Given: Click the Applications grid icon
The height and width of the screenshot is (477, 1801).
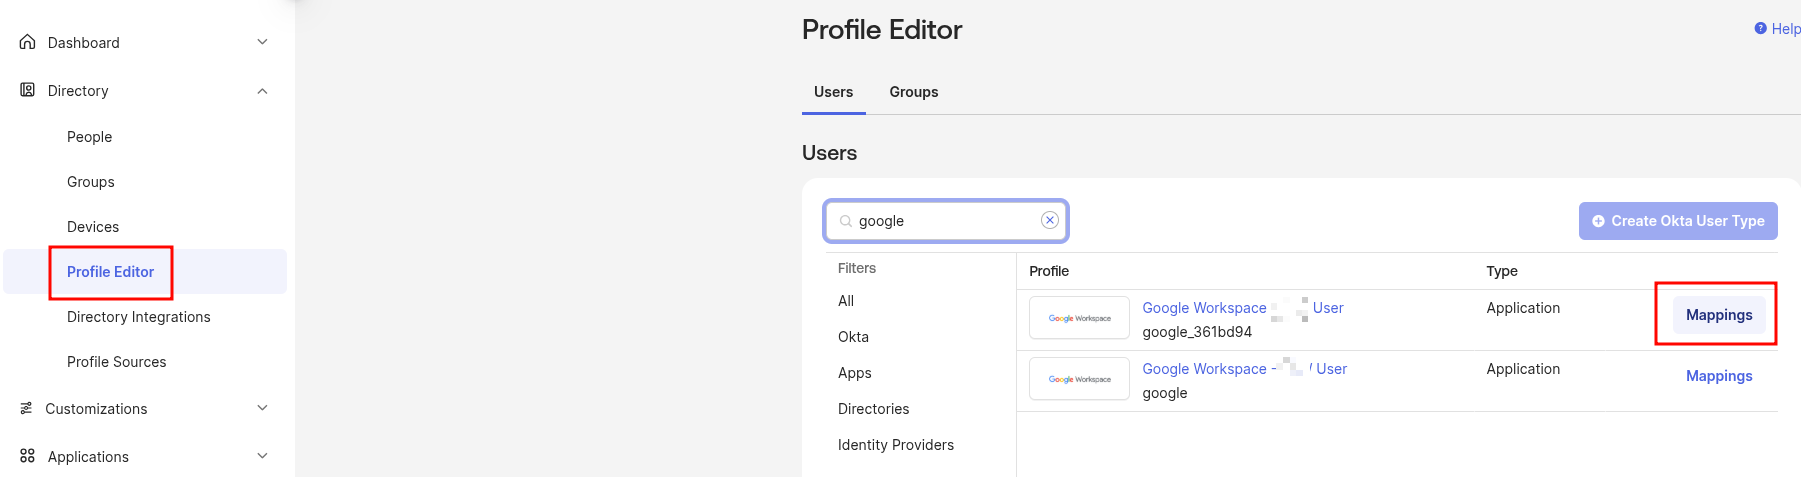Looking at the screenshot, I should (x=27, y=456).
